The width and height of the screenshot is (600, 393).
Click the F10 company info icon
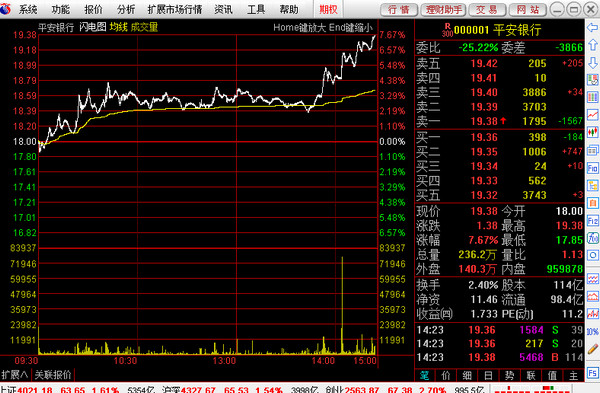(x=592, y=168)
